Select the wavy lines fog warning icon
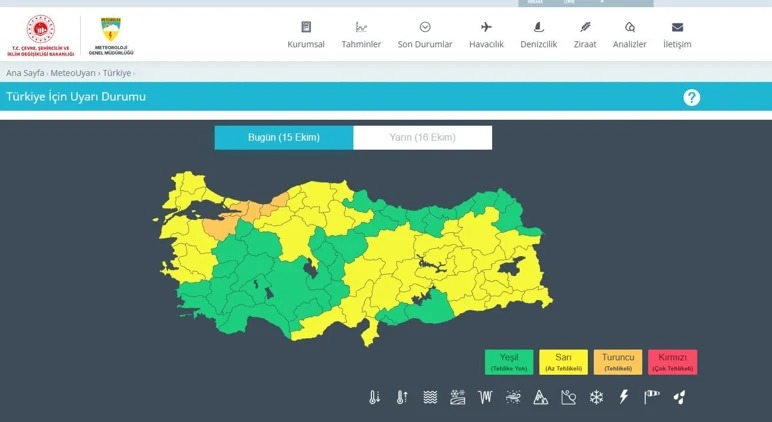Viewport: 772px width, 422px height. (x=430, y=397)
